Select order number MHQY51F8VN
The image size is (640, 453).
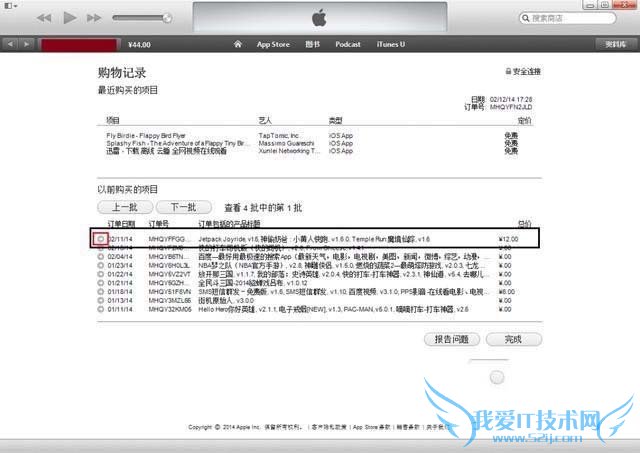(169, 292)
